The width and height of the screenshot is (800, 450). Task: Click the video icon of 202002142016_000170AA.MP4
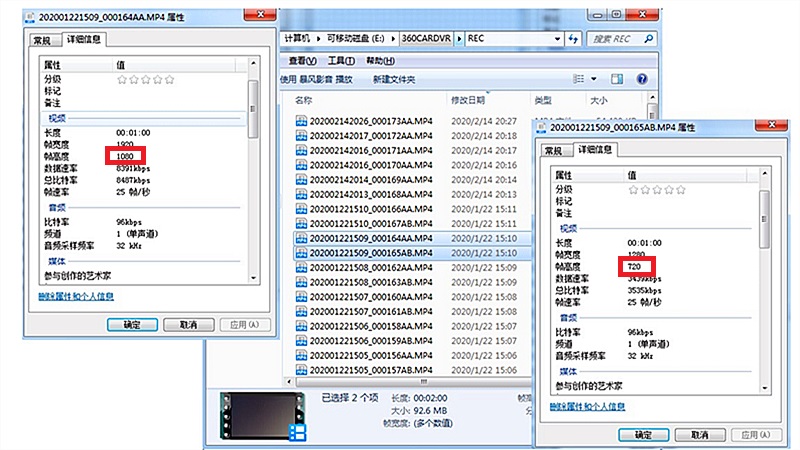coord(301,165)
